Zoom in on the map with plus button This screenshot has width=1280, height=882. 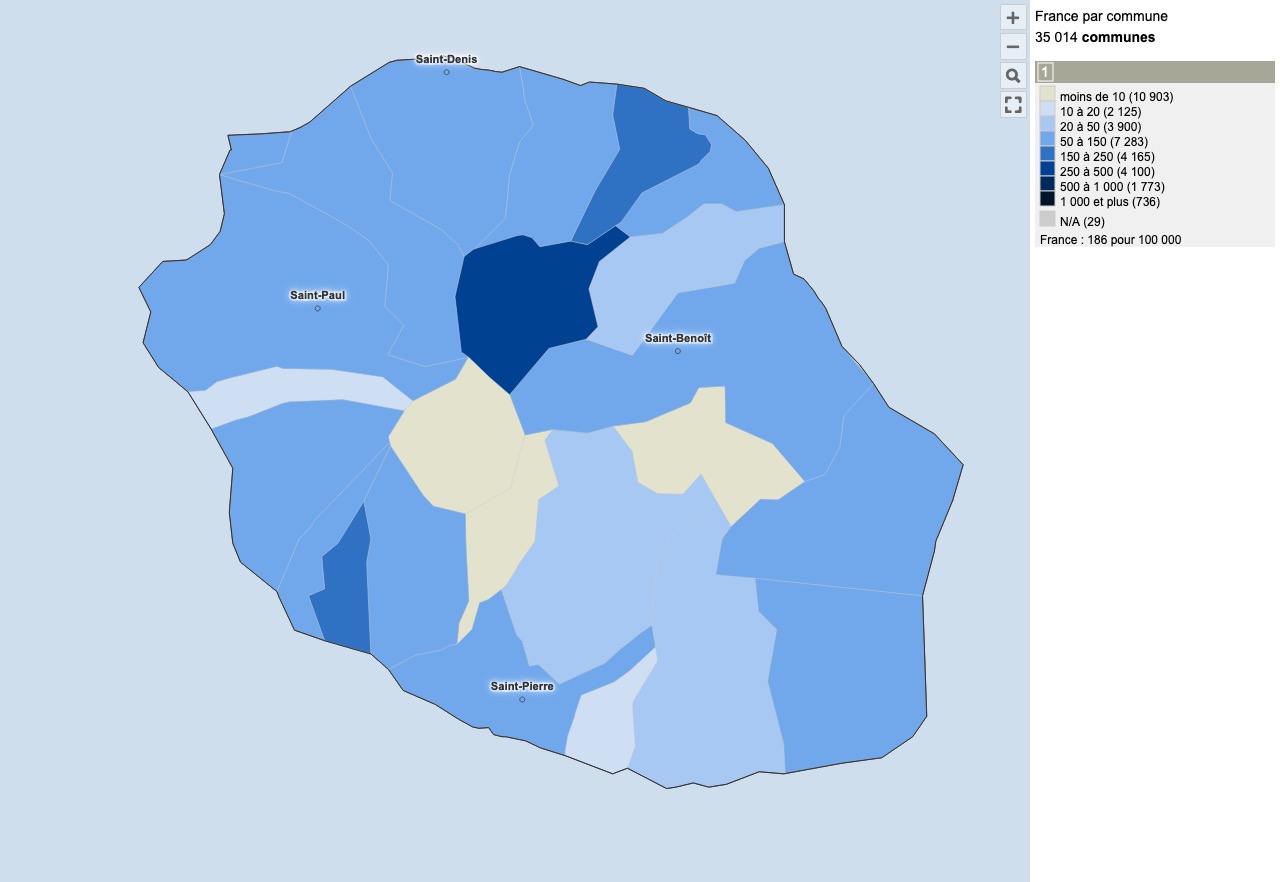[x=1013, y=18]
